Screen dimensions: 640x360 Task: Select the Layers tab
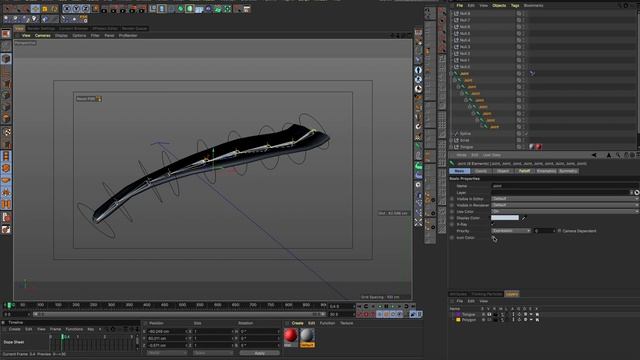click(x=512, y=294)
